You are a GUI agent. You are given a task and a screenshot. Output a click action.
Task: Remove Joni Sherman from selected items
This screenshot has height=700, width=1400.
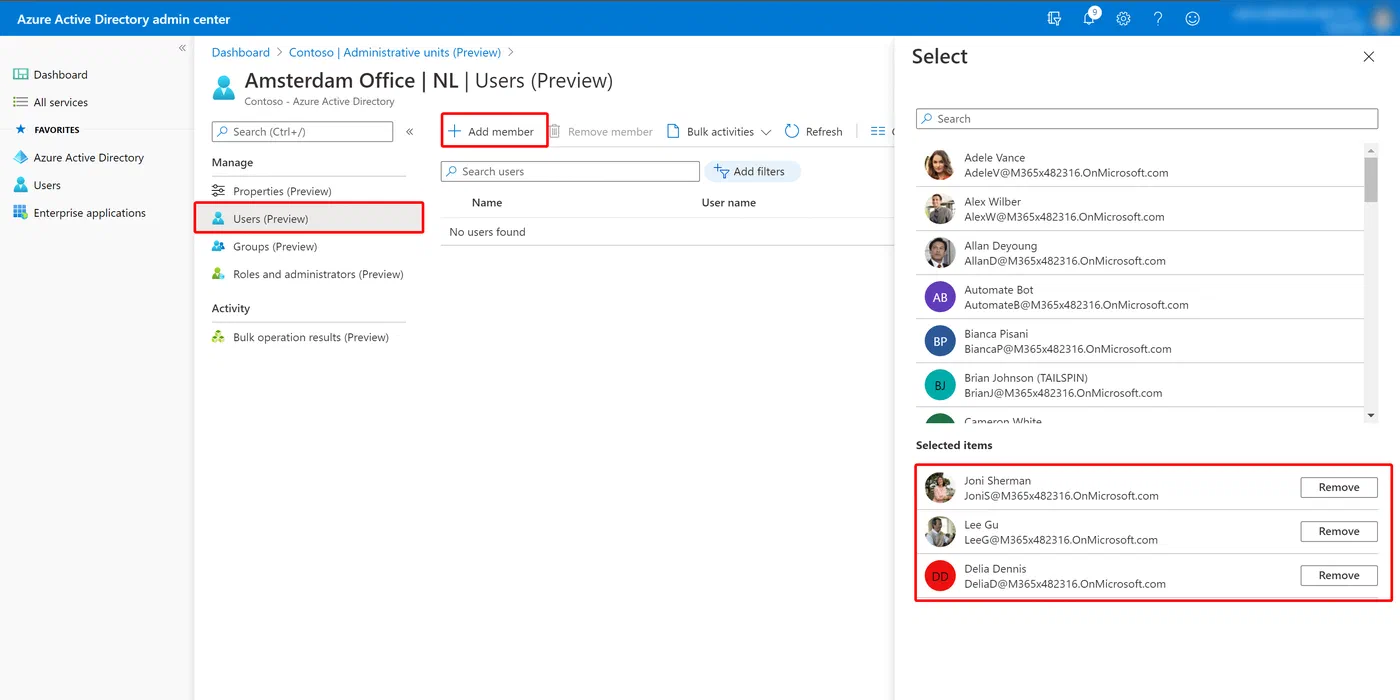click(1339, 487)
